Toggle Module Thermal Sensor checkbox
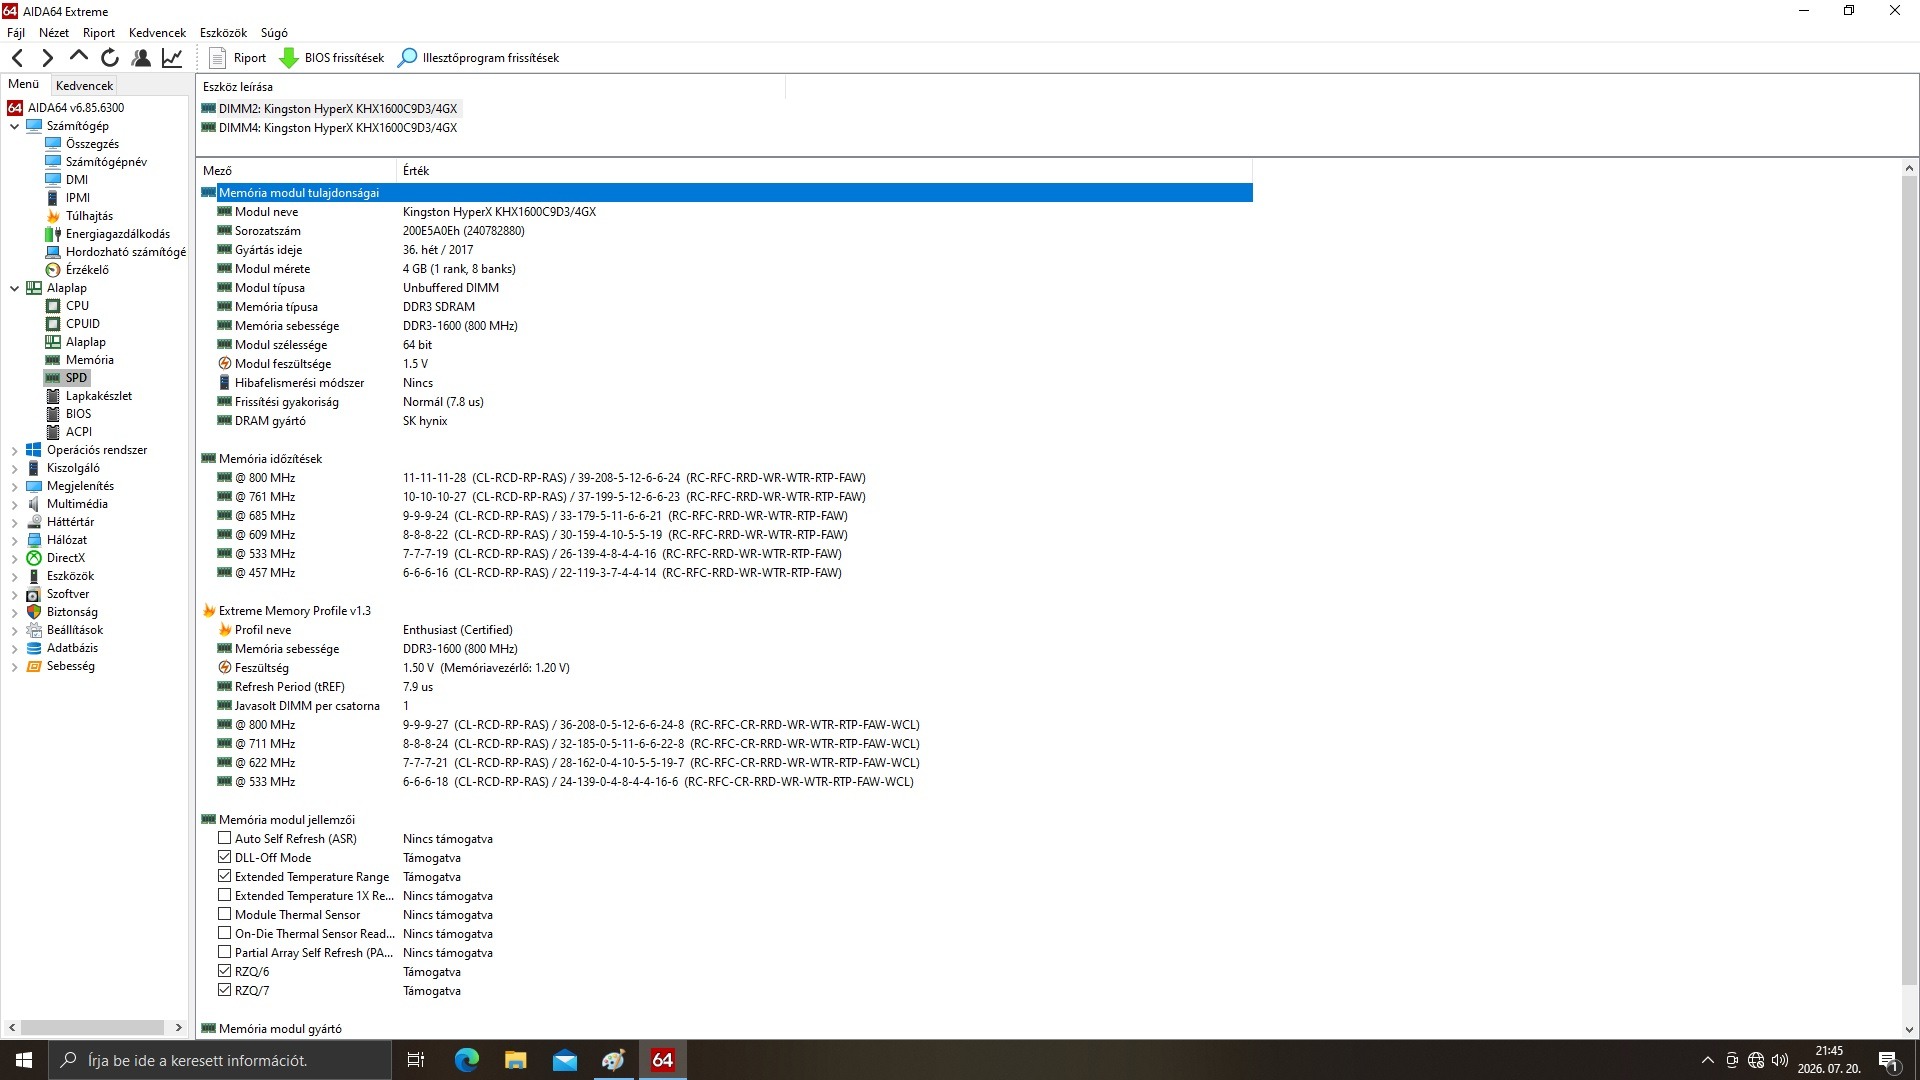The image size is (1920, 1080). click(x=225, y=915)
